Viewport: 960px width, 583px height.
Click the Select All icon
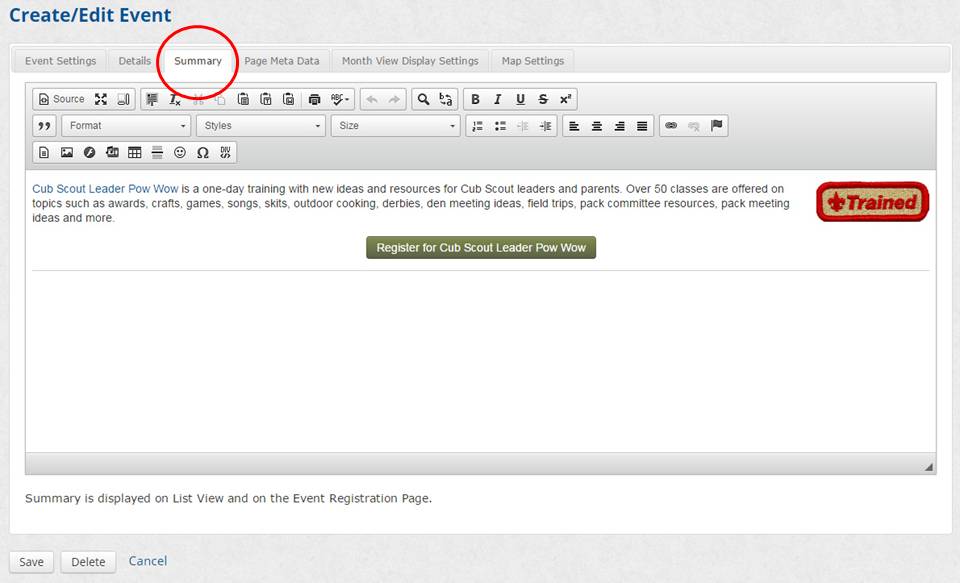[x=152, y=99]
